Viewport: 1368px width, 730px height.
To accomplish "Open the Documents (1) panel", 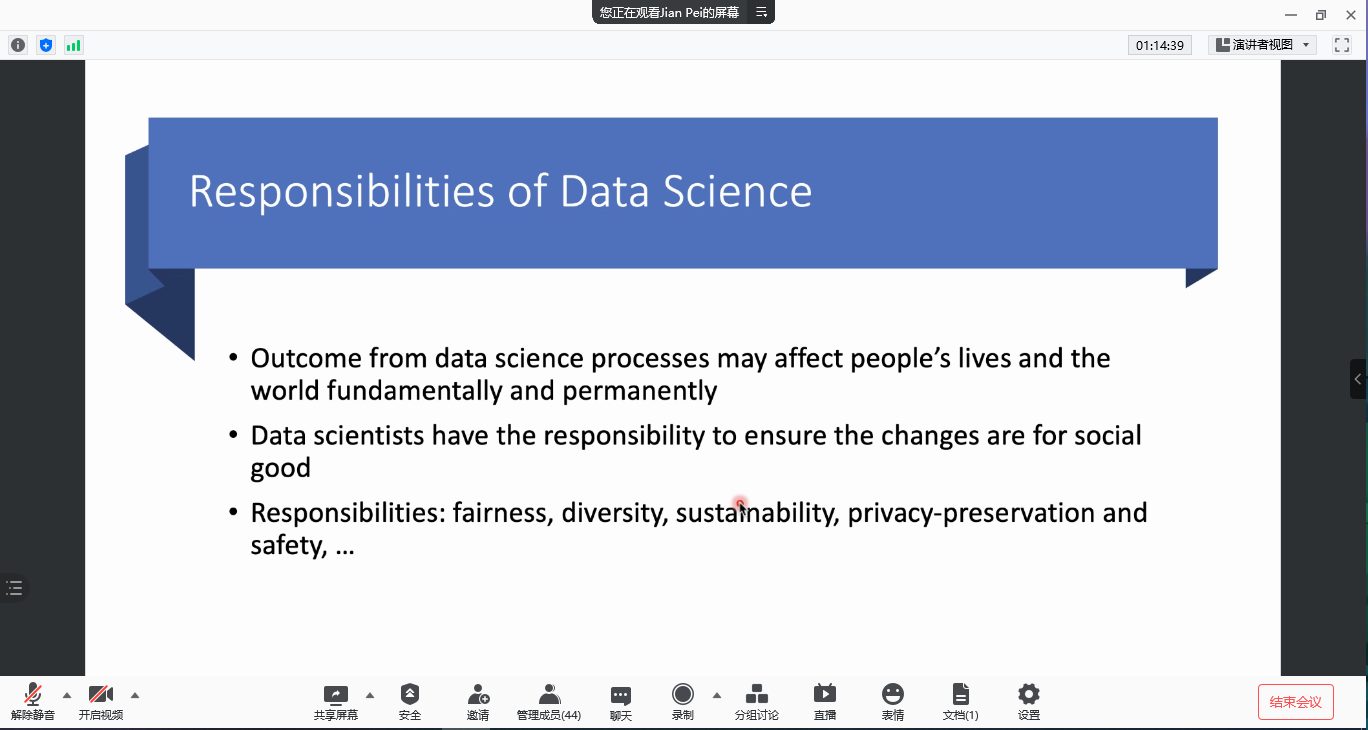I will [960, 701].
